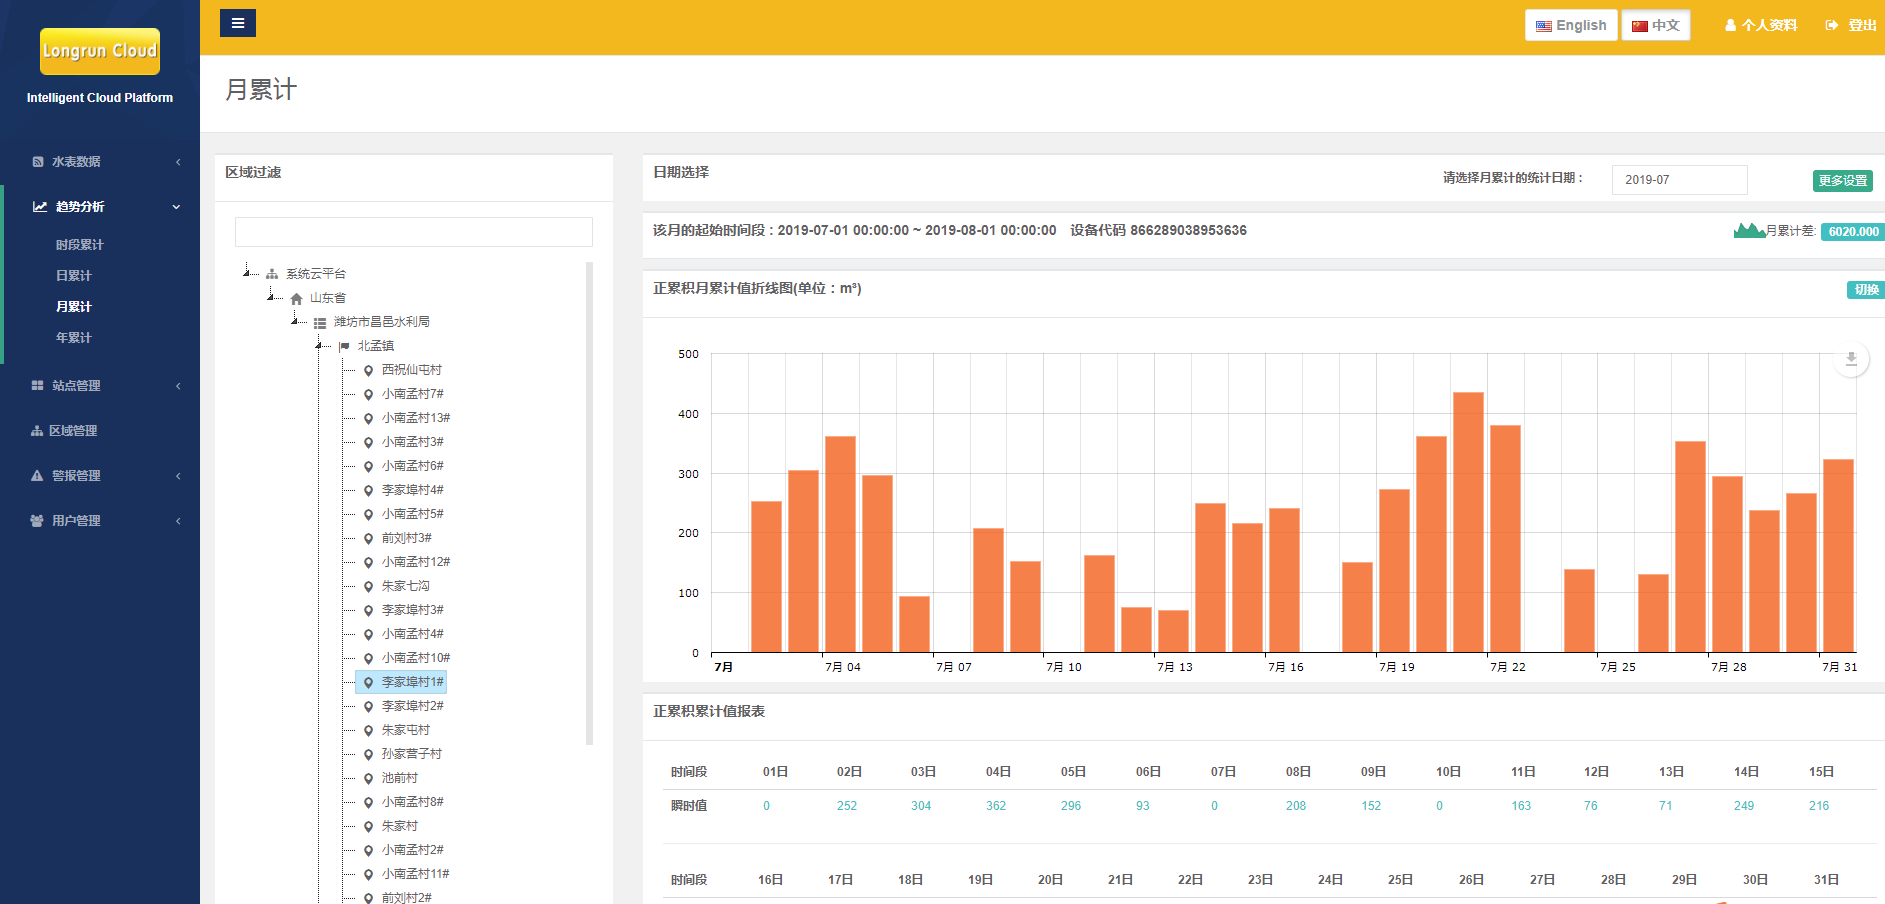The image size is (1885, 904).
Task: Click location pin for 西祝仙屯村
Action: 368,370
